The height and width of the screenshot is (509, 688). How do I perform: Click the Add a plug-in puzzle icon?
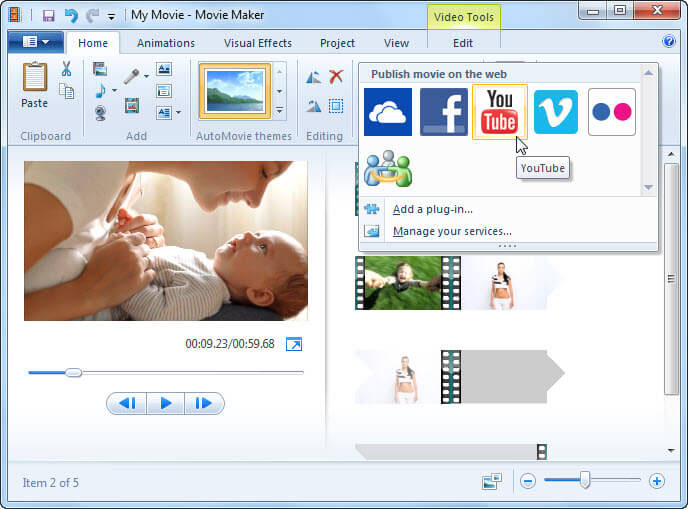point(372,209)
